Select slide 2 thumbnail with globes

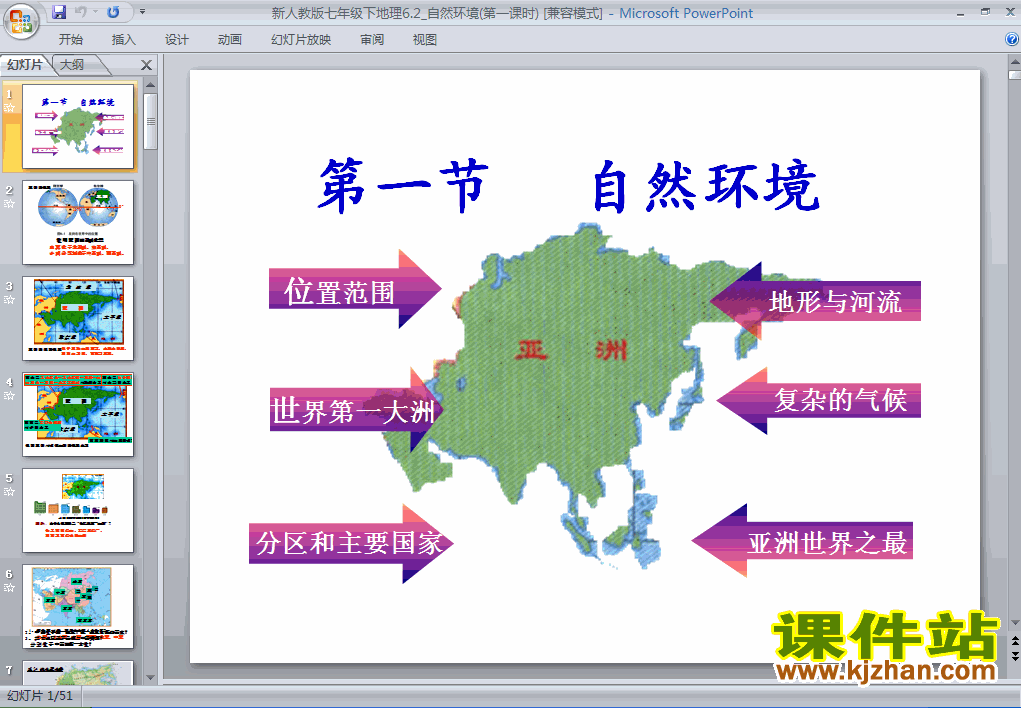[78, 222]
